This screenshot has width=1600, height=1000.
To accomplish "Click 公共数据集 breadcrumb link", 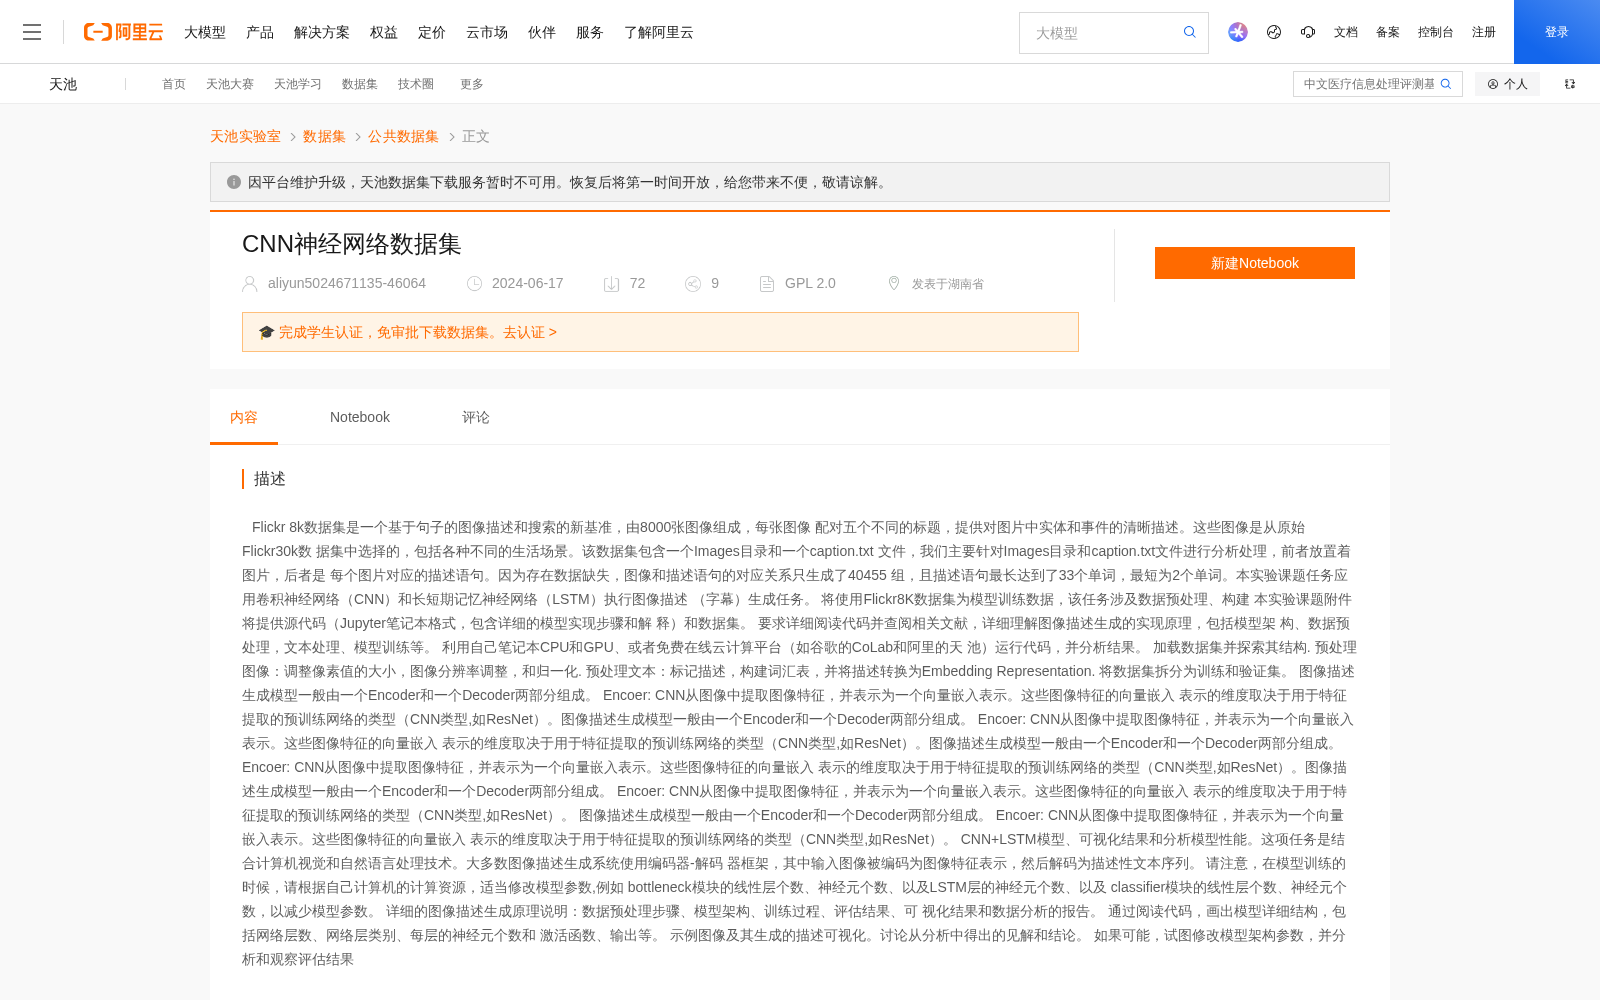I will (403, 136).
